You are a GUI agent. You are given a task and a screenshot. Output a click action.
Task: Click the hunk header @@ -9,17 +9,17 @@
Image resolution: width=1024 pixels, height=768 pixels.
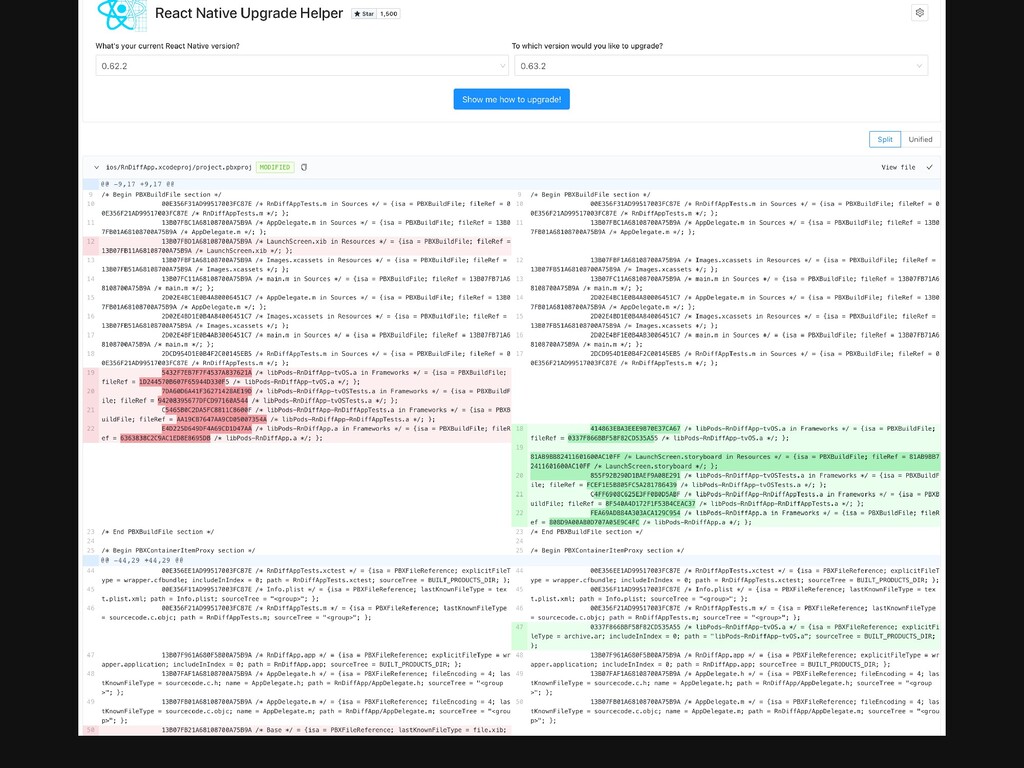point(138,184)
